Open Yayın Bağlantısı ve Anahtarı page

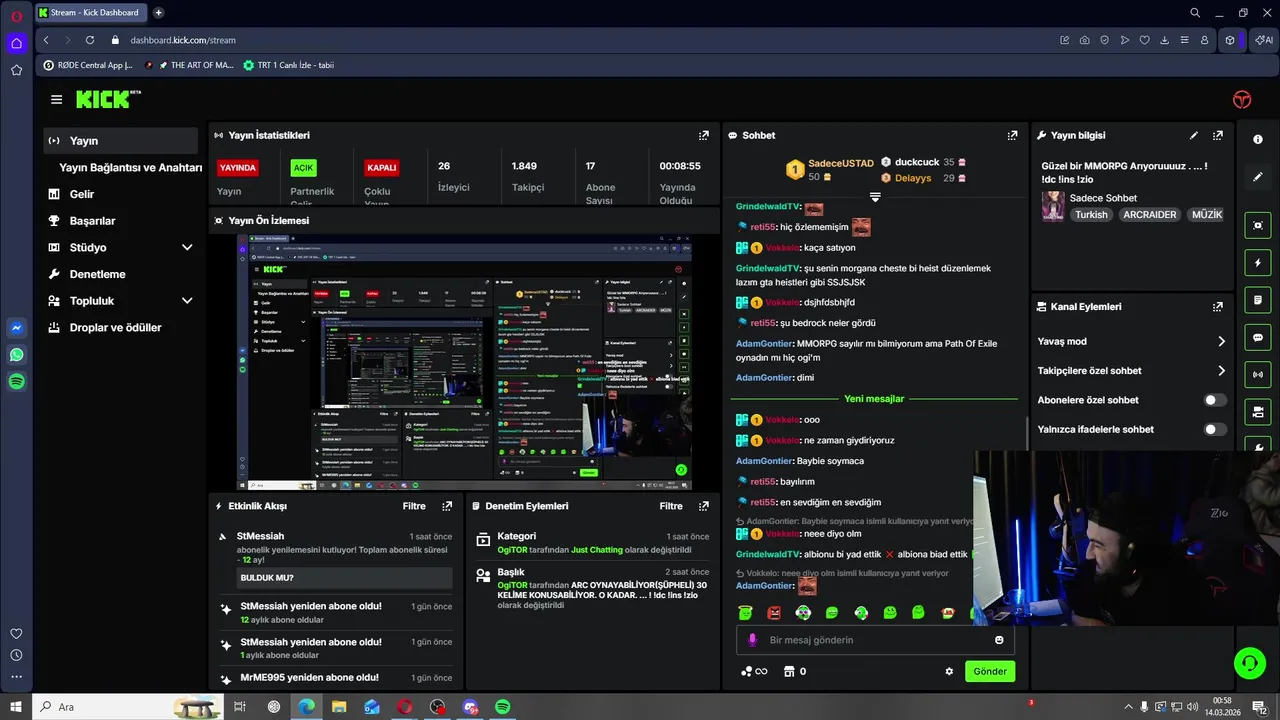click(x=130, y=167)
